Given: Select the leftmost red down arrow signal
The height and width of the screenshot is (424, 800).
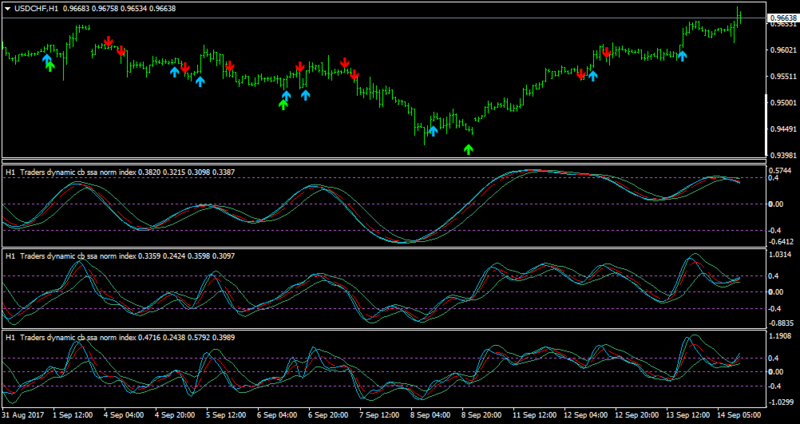Looking at the screenshot, I should click(x=108, y=41).
